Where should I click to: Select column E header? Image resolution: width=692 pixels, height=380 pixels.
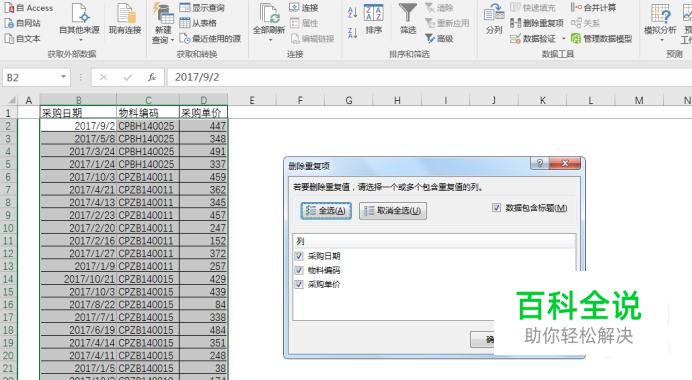click(252, 100)
